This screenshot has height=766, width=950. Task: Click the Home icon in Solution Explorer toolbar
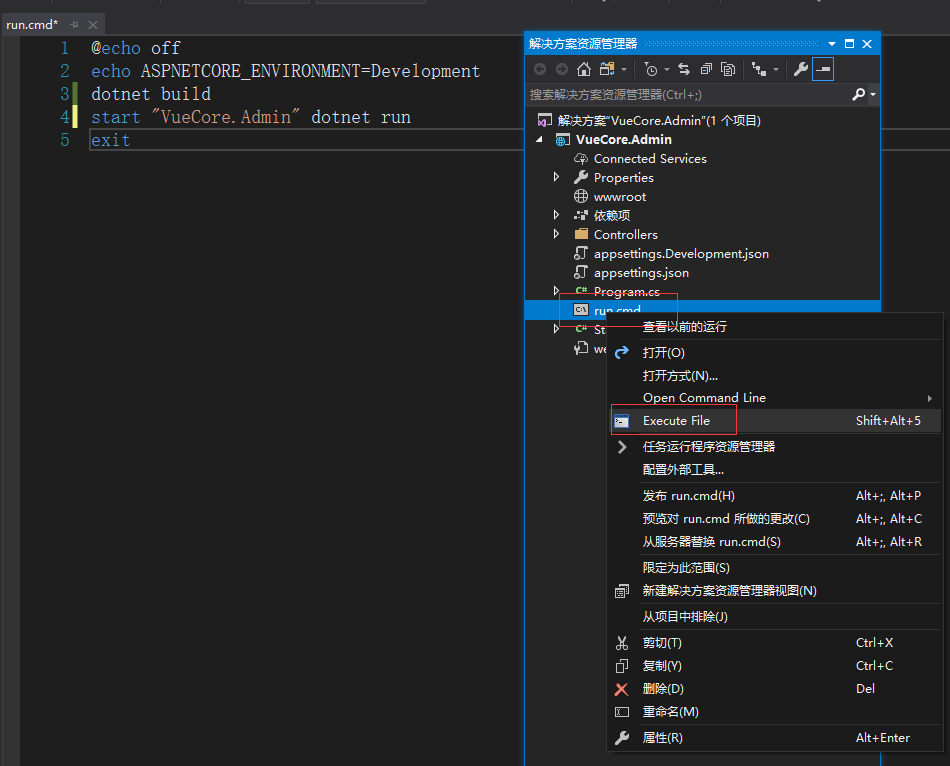pyautogui.click(x=583, y=69)
